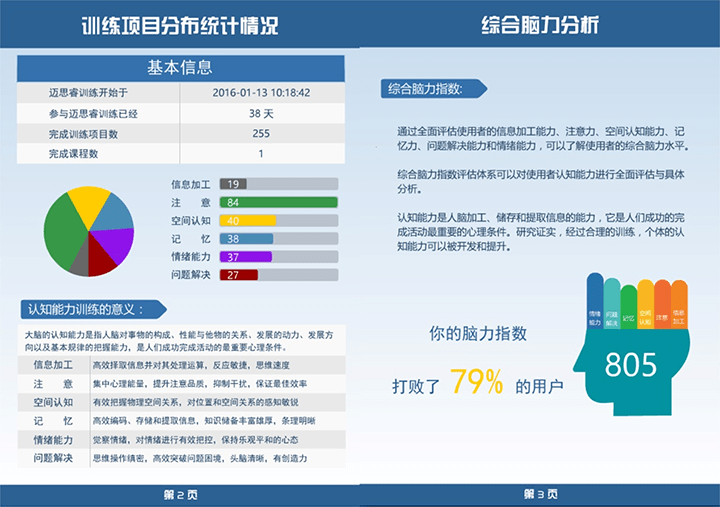Viewport: 720px width, 507px height.
Task: Click the green 记忆 bar above the head
Action: (629, 307)
